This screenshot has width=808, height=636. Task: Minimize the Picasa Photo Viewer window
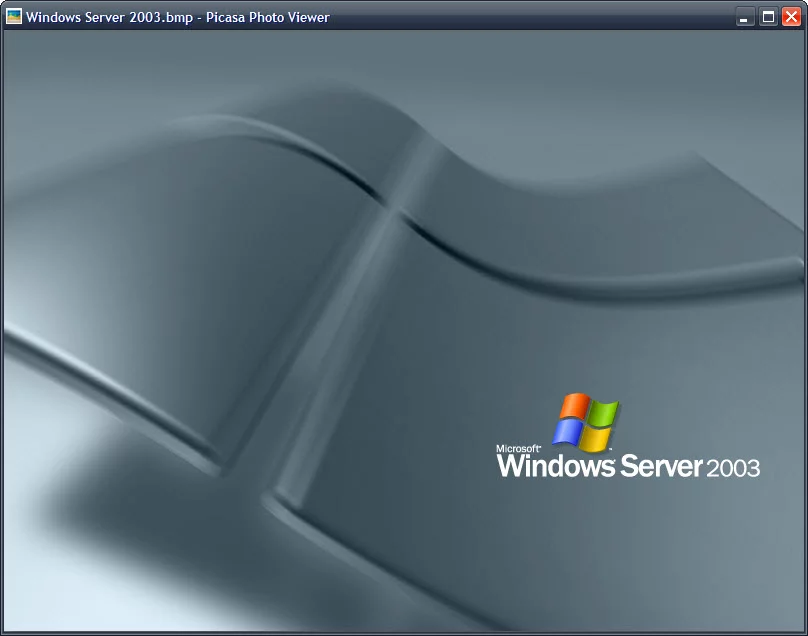(744, 17)
